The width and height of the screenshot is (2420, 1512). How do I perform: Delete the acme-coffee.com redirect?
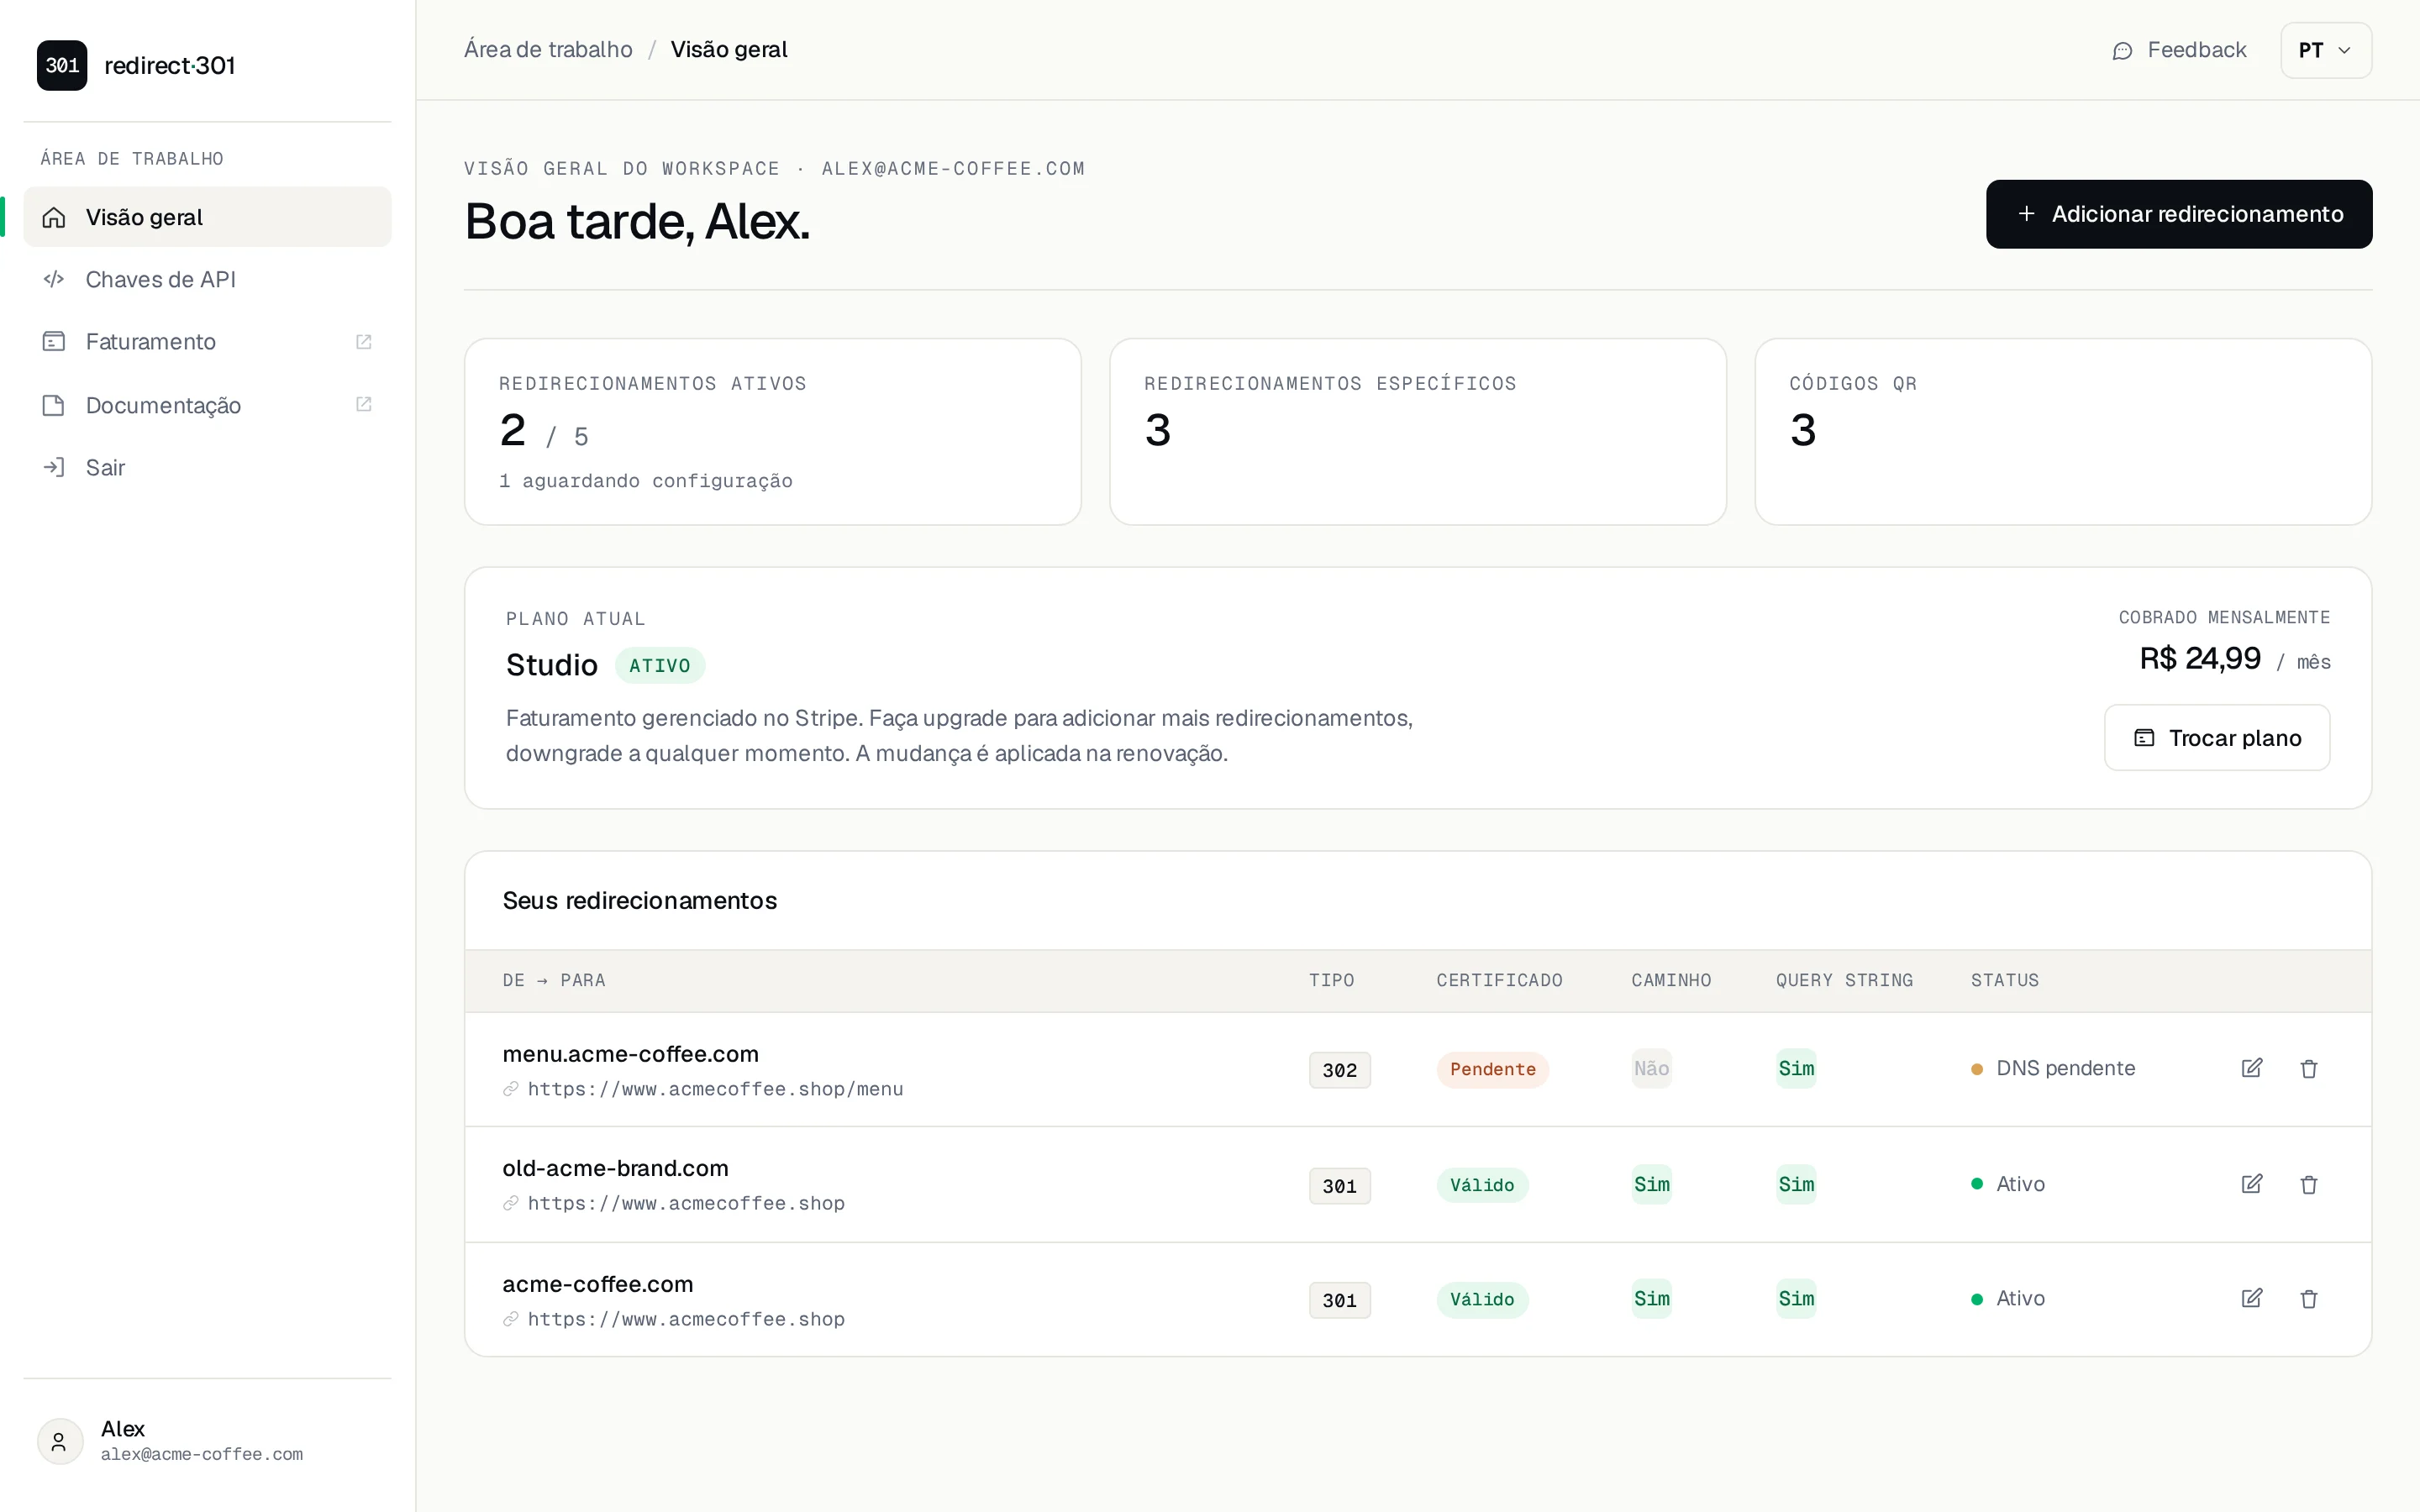coord(2309,1298)
